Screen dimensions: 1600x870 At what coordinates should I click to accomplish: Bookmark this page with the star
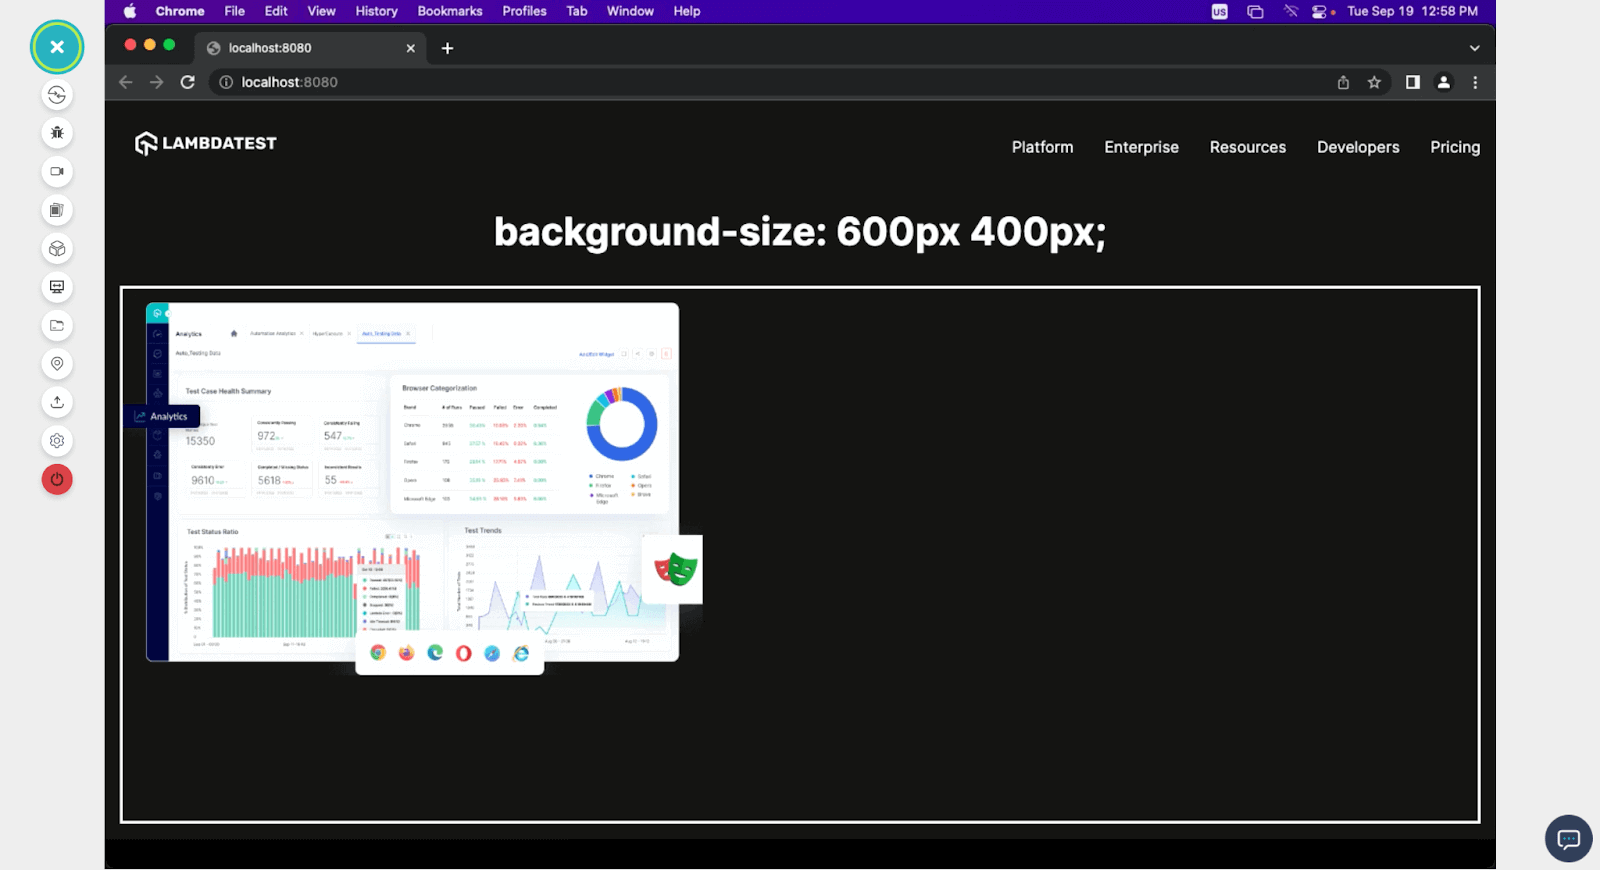pyautogui.click(x=1374, y=82)
